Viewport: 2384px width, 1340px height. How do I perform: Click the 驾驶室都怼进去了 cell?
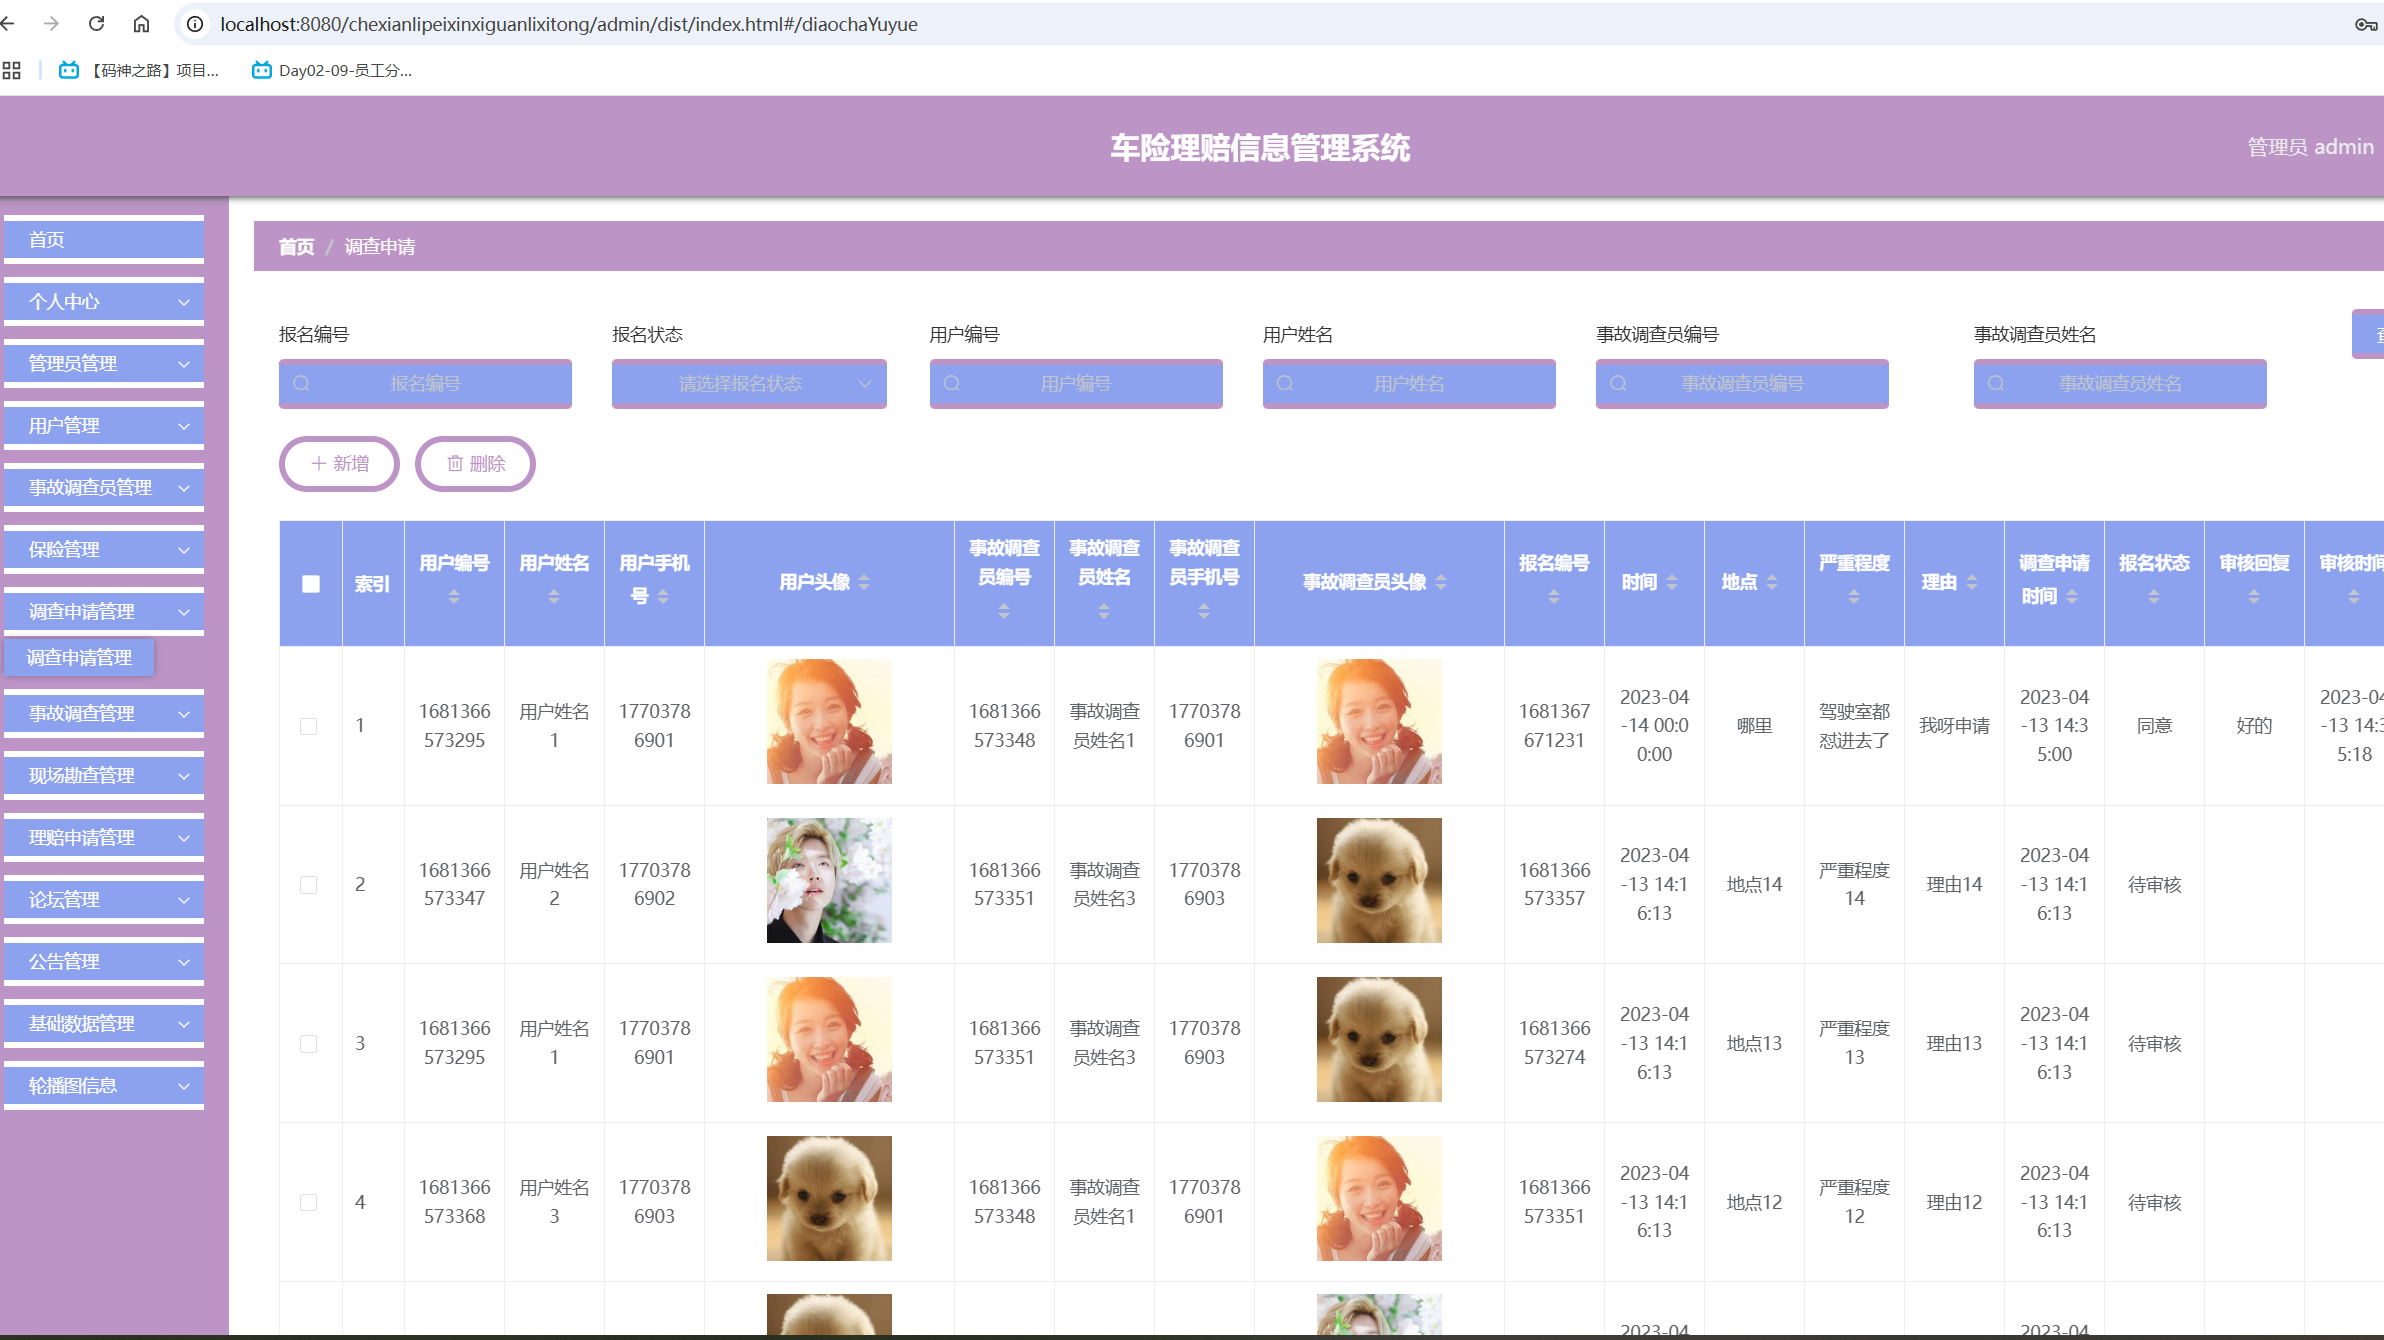coord(1854,726)
